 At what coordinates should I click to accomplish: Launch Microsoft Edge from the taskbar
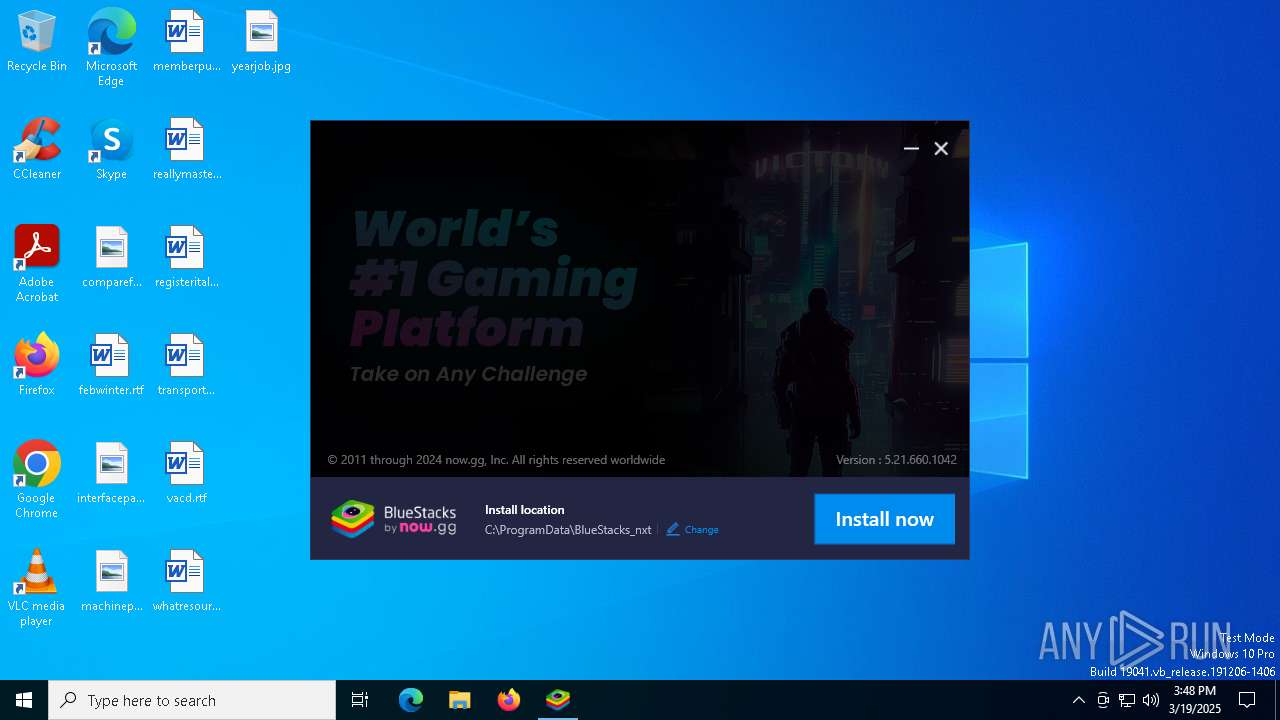(411, 700)
